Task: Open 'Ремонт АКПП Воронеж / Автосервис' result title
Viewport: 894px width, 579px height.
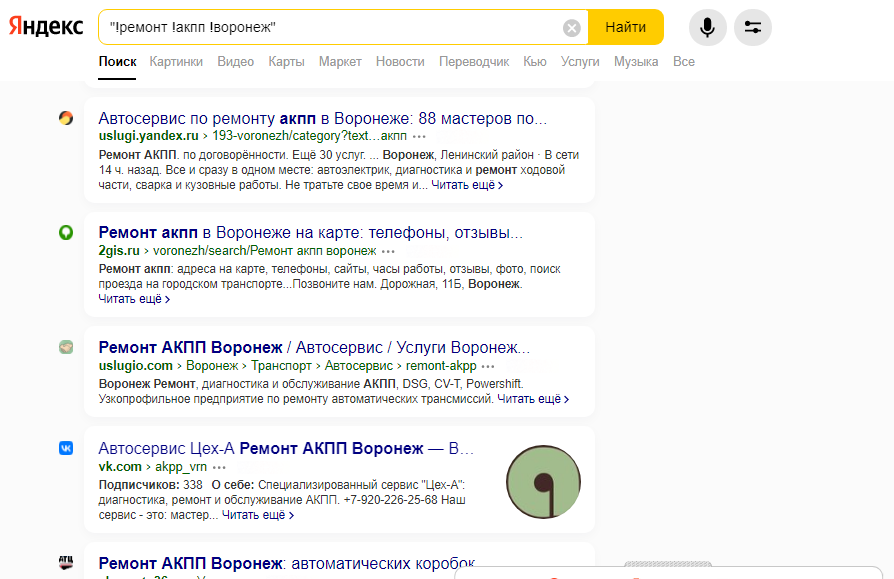Action: click(x=314, y=347)
